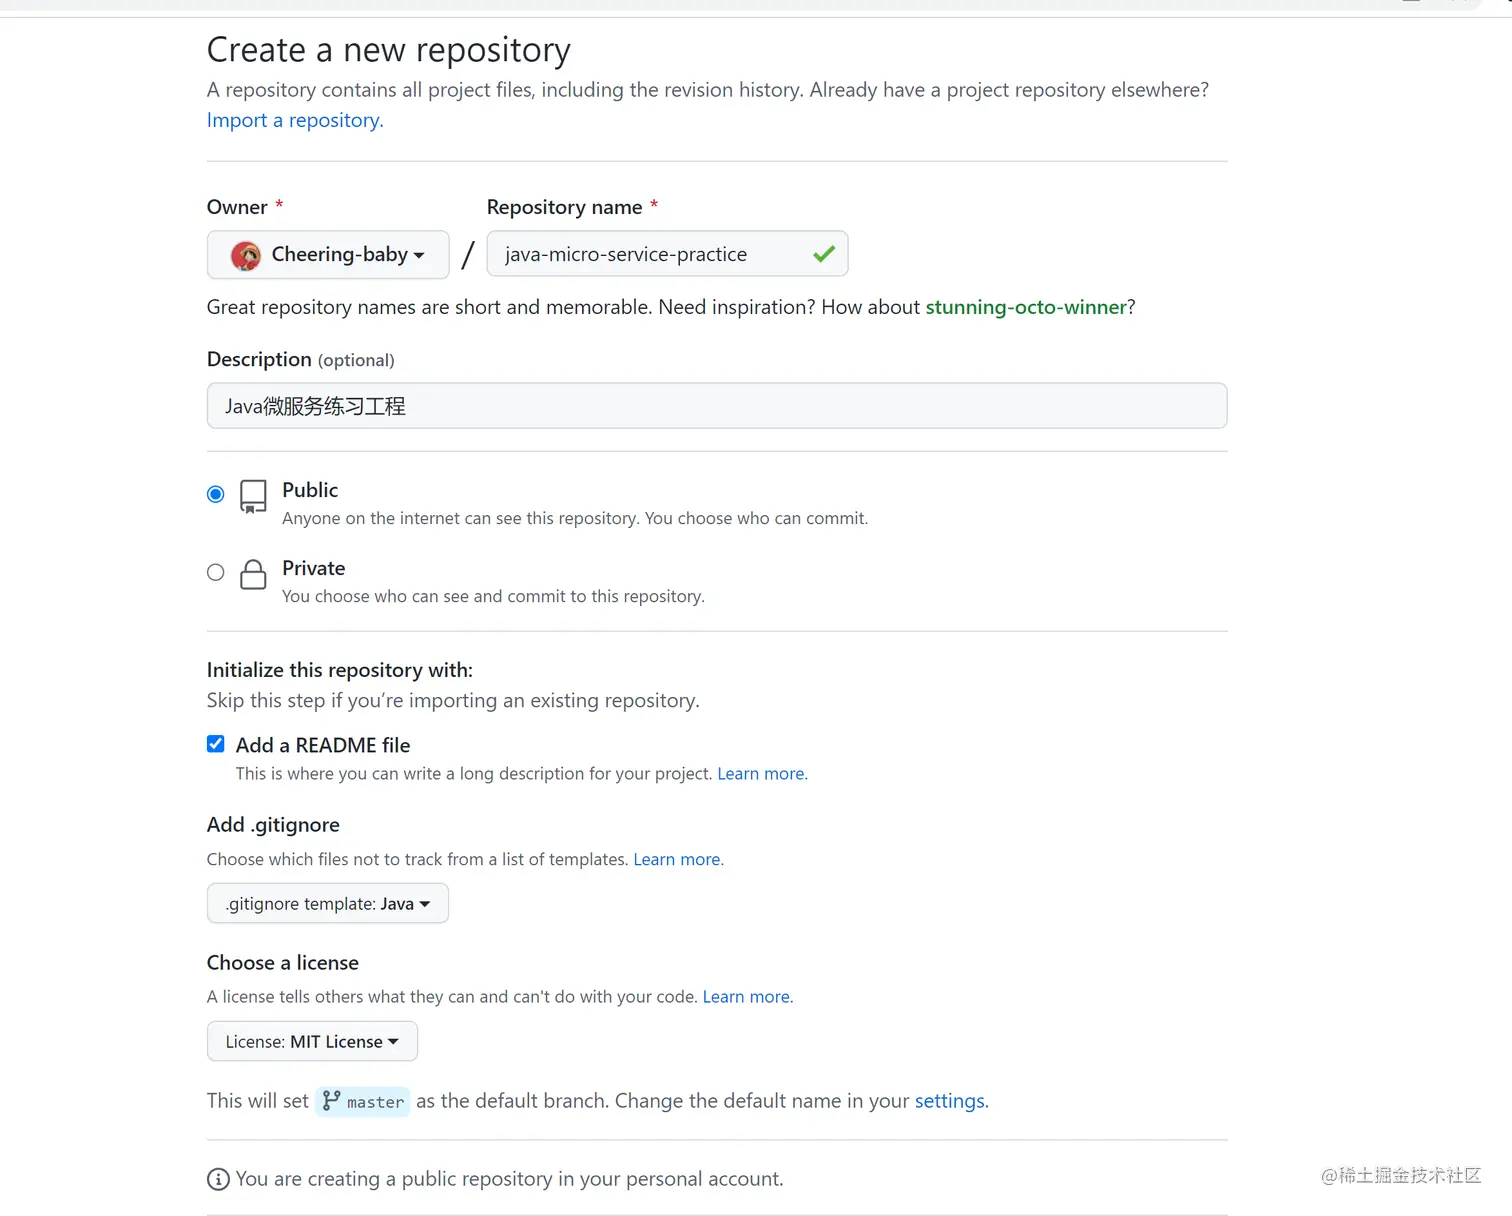
Task: Click the Import a repository link
Action: (295, 120)
